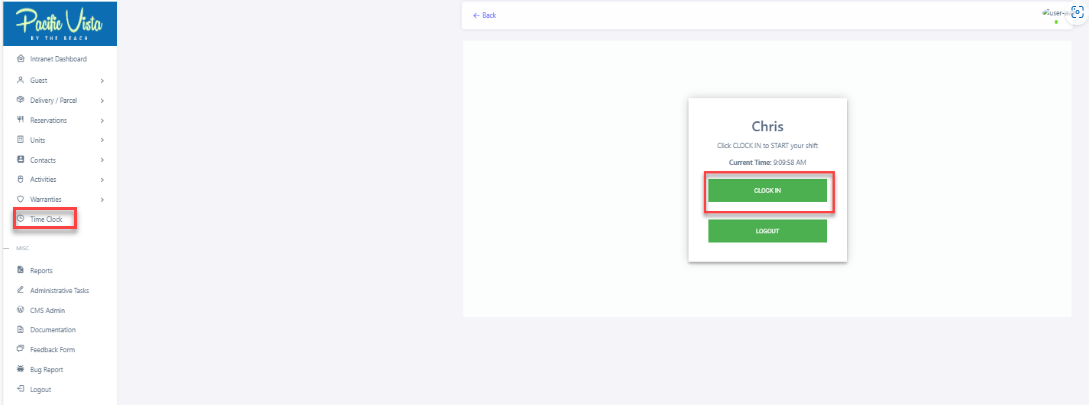
Task: Go back using the Back link
Action: click(x=484, y=15)
